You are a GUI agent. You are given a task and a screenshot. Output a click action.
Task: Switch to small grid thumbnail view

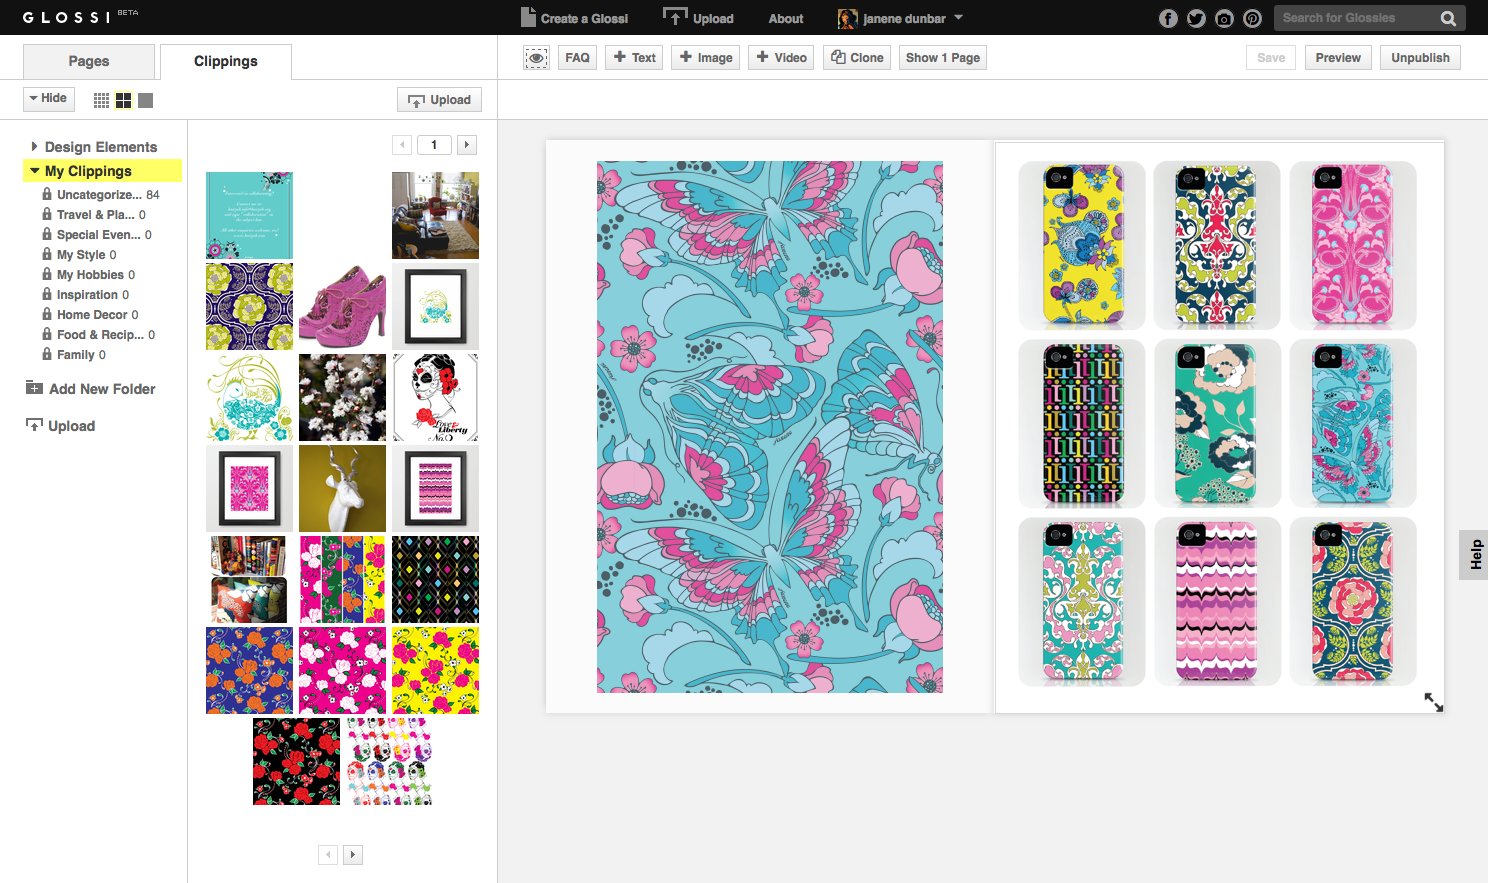point(101,100)
